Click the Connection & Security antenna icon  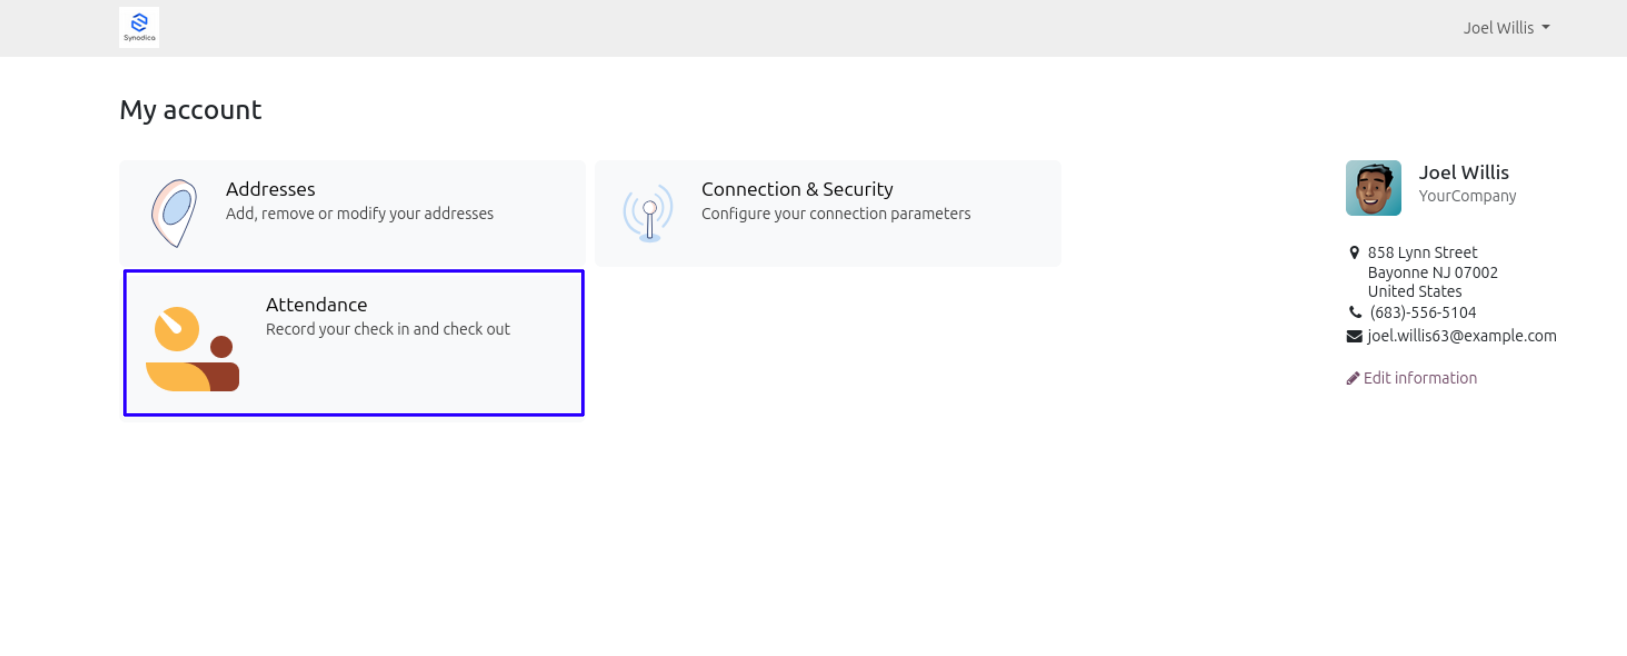tap(648, 213)
